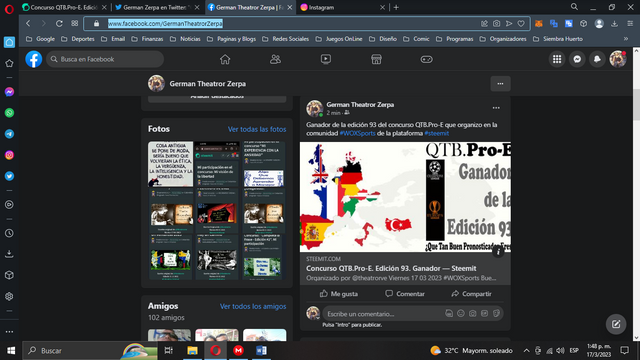Open Opera sidebar settings gear
The height and width of the screenshot is (360, 640).
(x=9, y=296)
